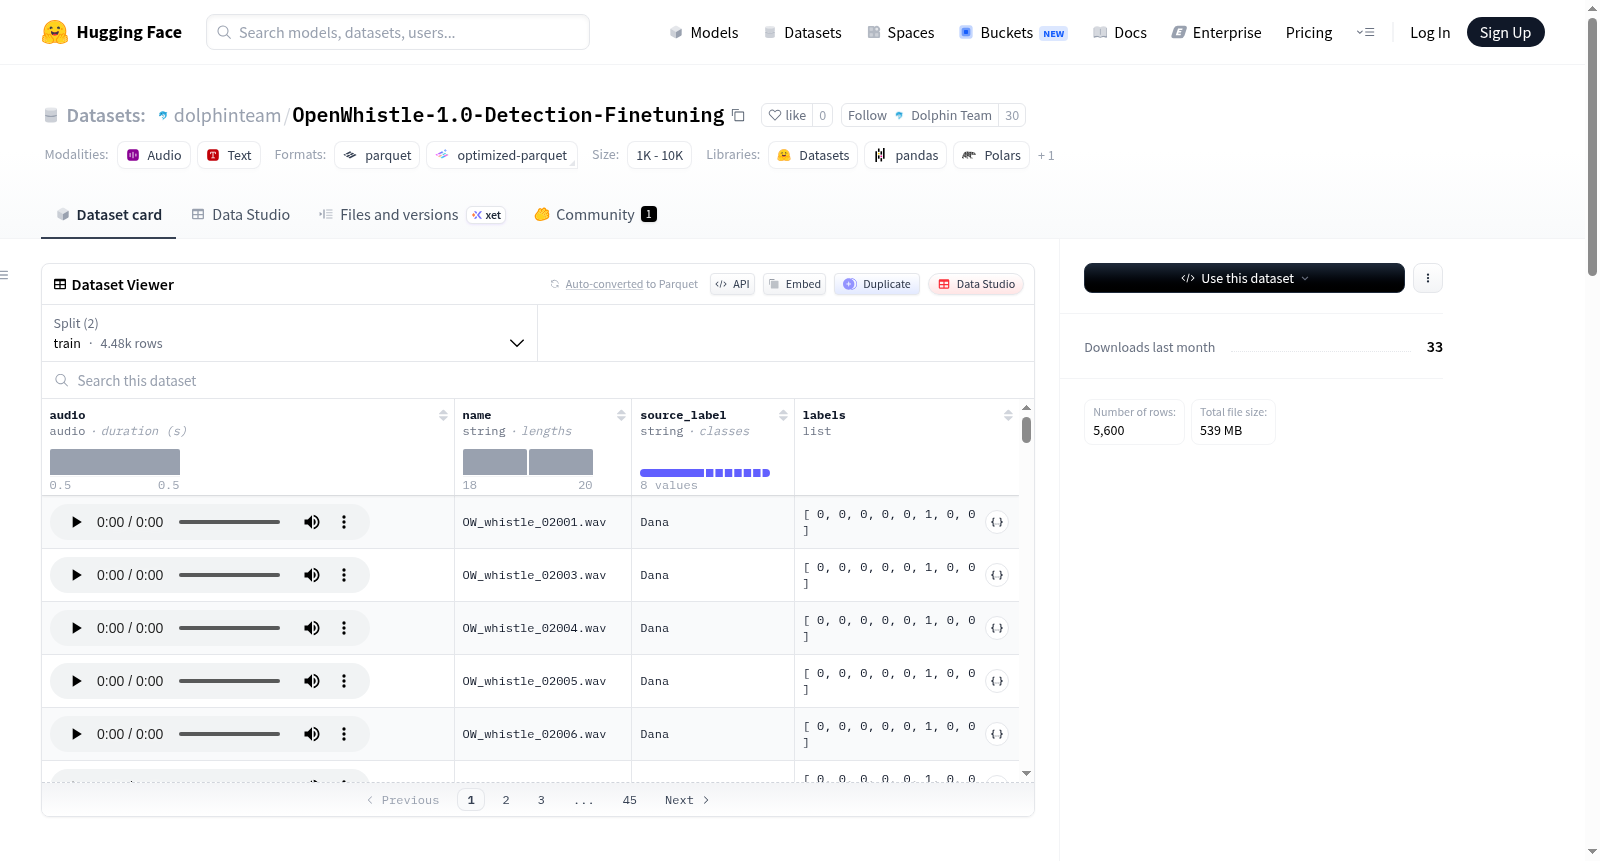Viewport: 1600px width, 861px height.
Task: Open the Use this dataset dropdown
Action: tap(1244, 278)
